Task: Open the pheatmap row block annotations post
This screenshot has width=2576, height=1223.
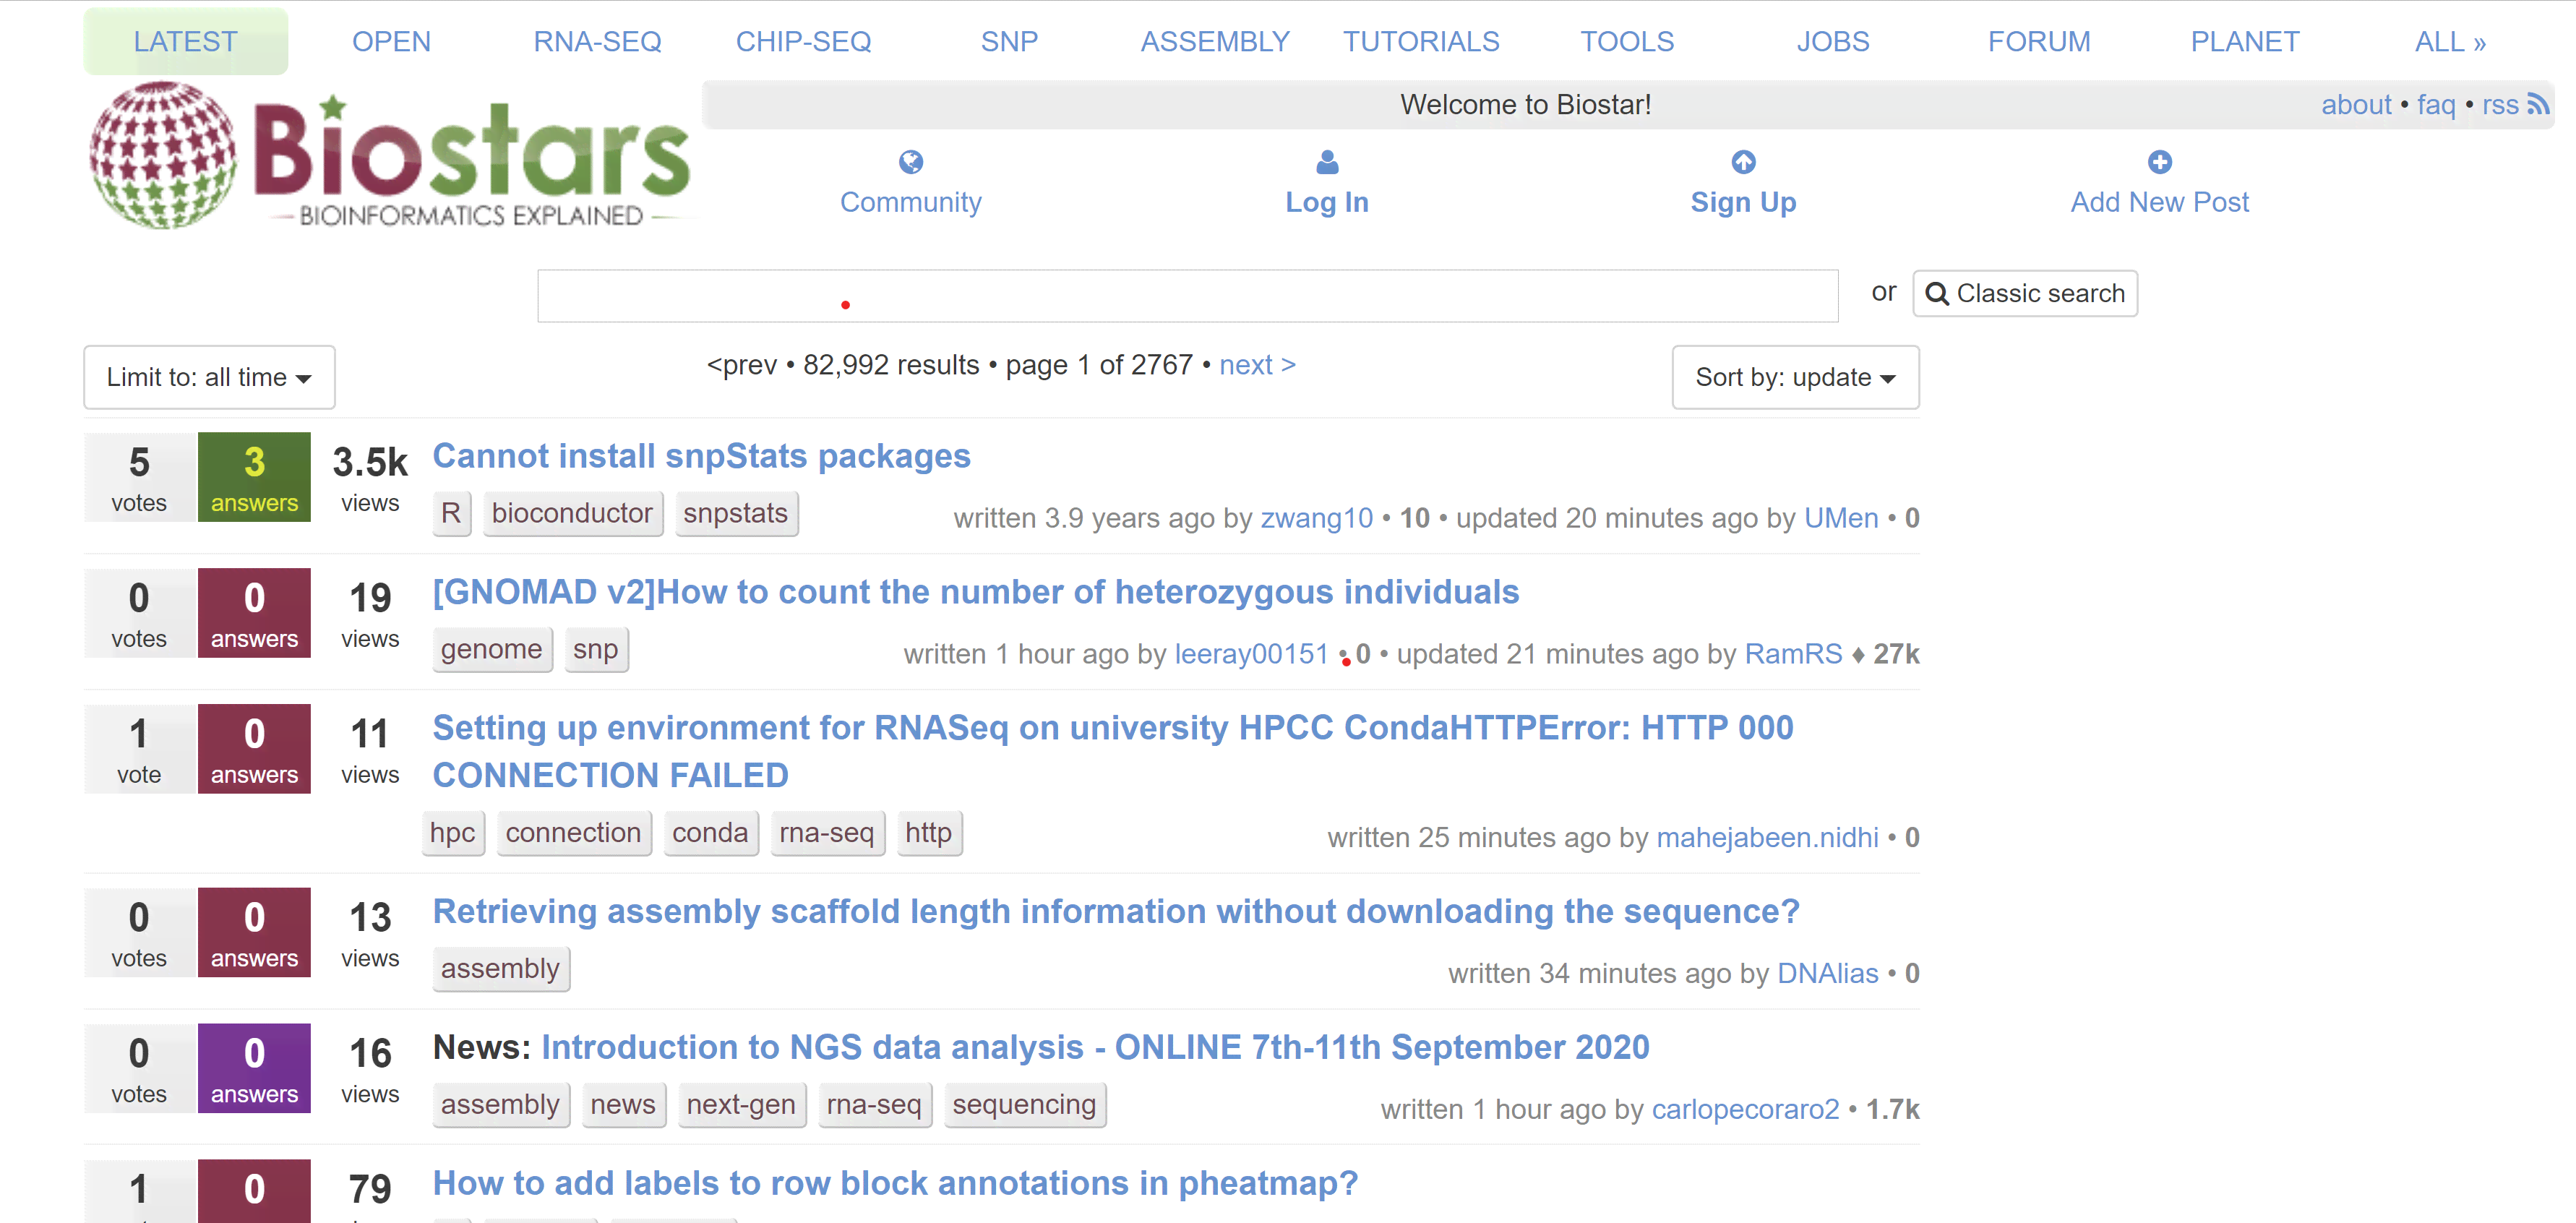Action: [x=895, y=1184]
